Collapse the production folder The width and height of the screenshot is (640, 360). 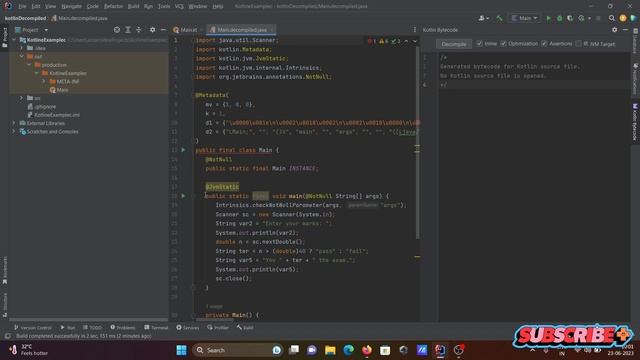(29, 65)
